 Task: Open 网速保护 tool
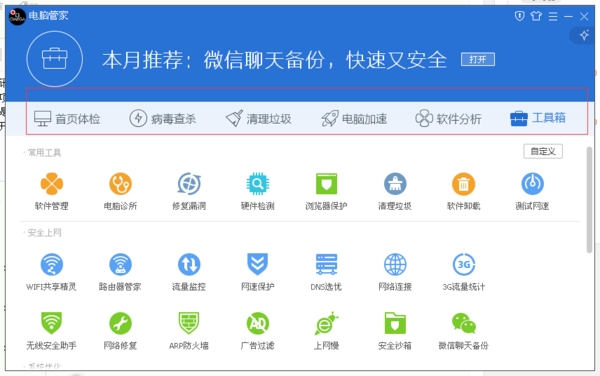tap(258, 272)
